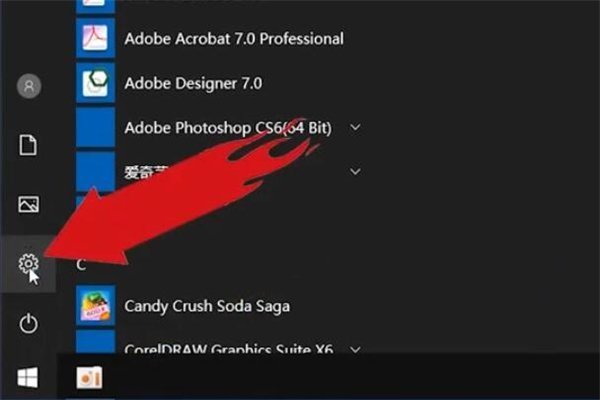Image resolution: width=600 pixels, height=400 pixels.
Task: Click the letter C section header
Action: (x=82, y=264)
